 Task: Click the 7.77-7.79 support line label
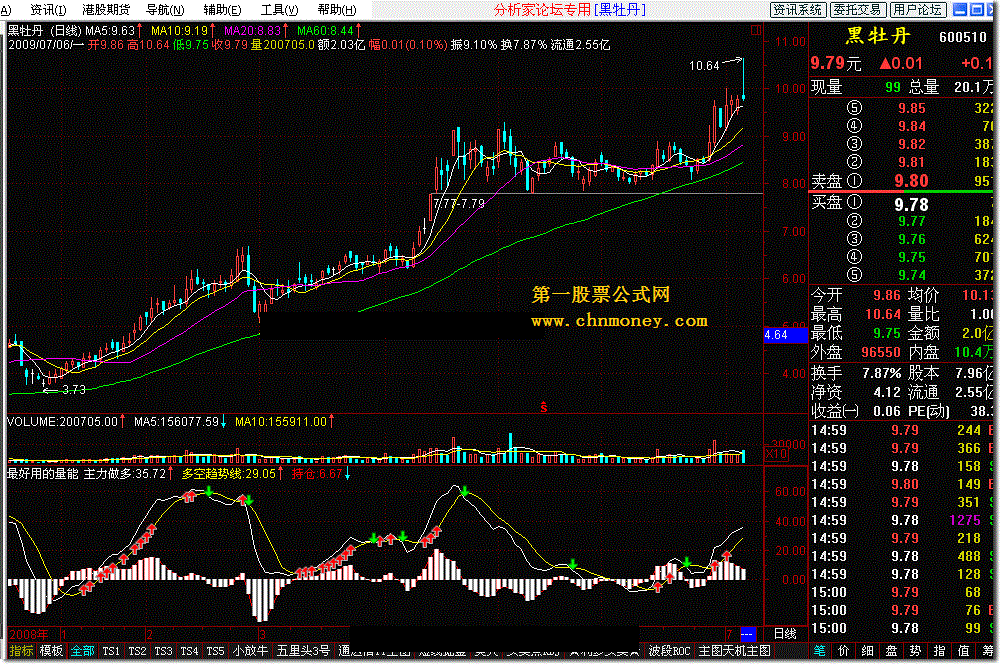(459, 203)
